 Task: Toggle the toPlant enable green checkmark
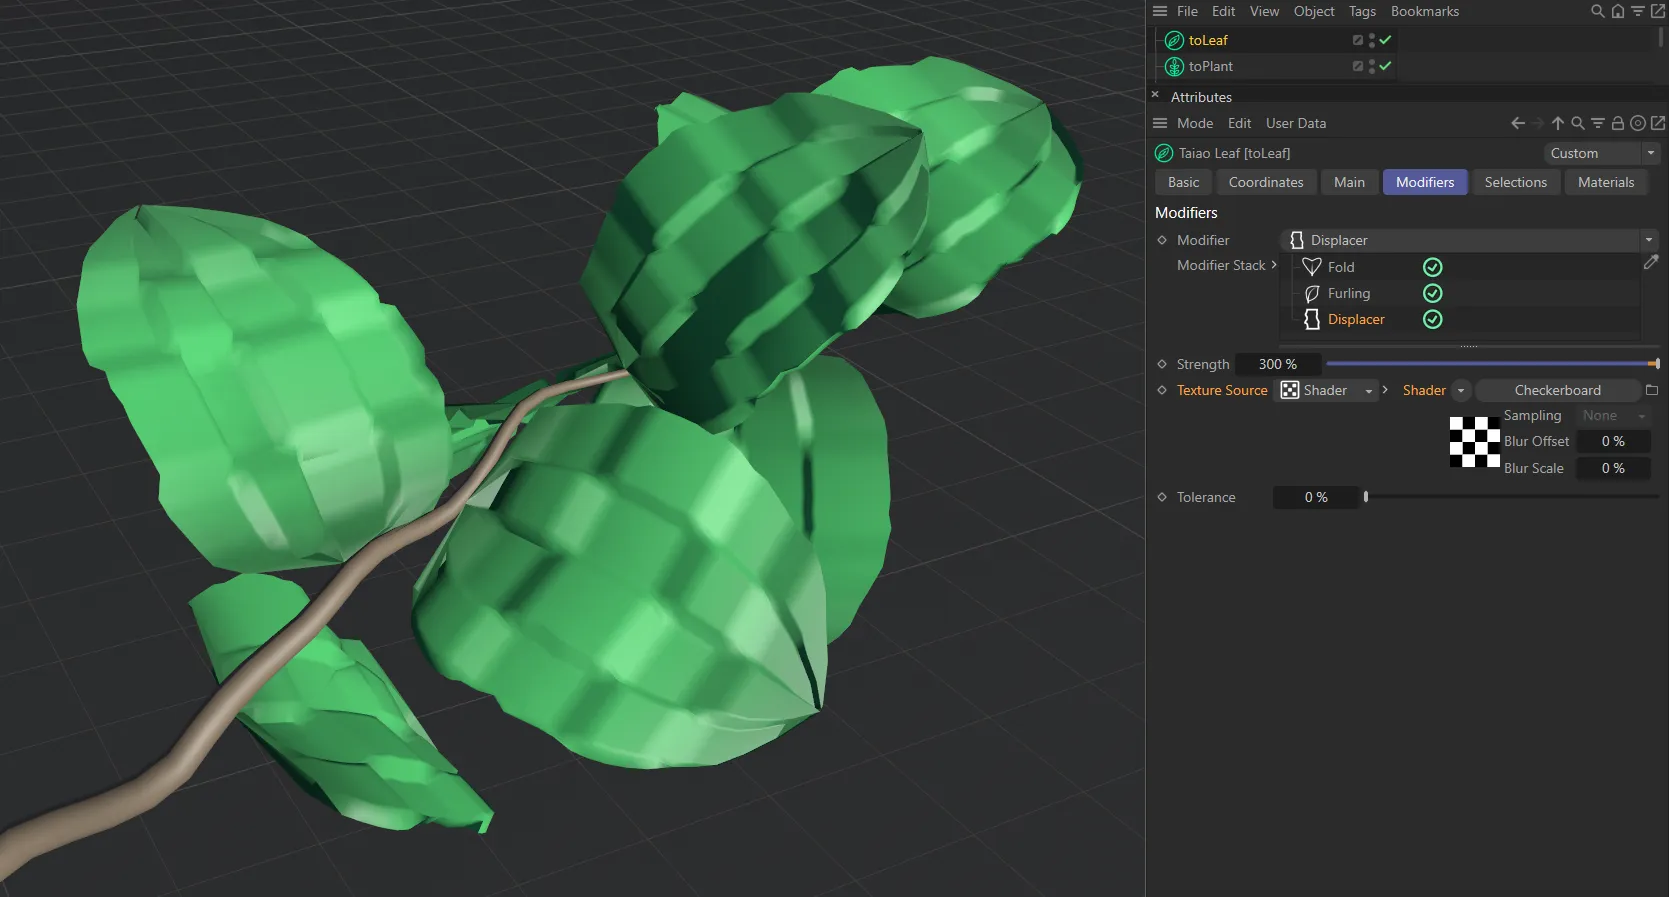tap(1386, 66)
